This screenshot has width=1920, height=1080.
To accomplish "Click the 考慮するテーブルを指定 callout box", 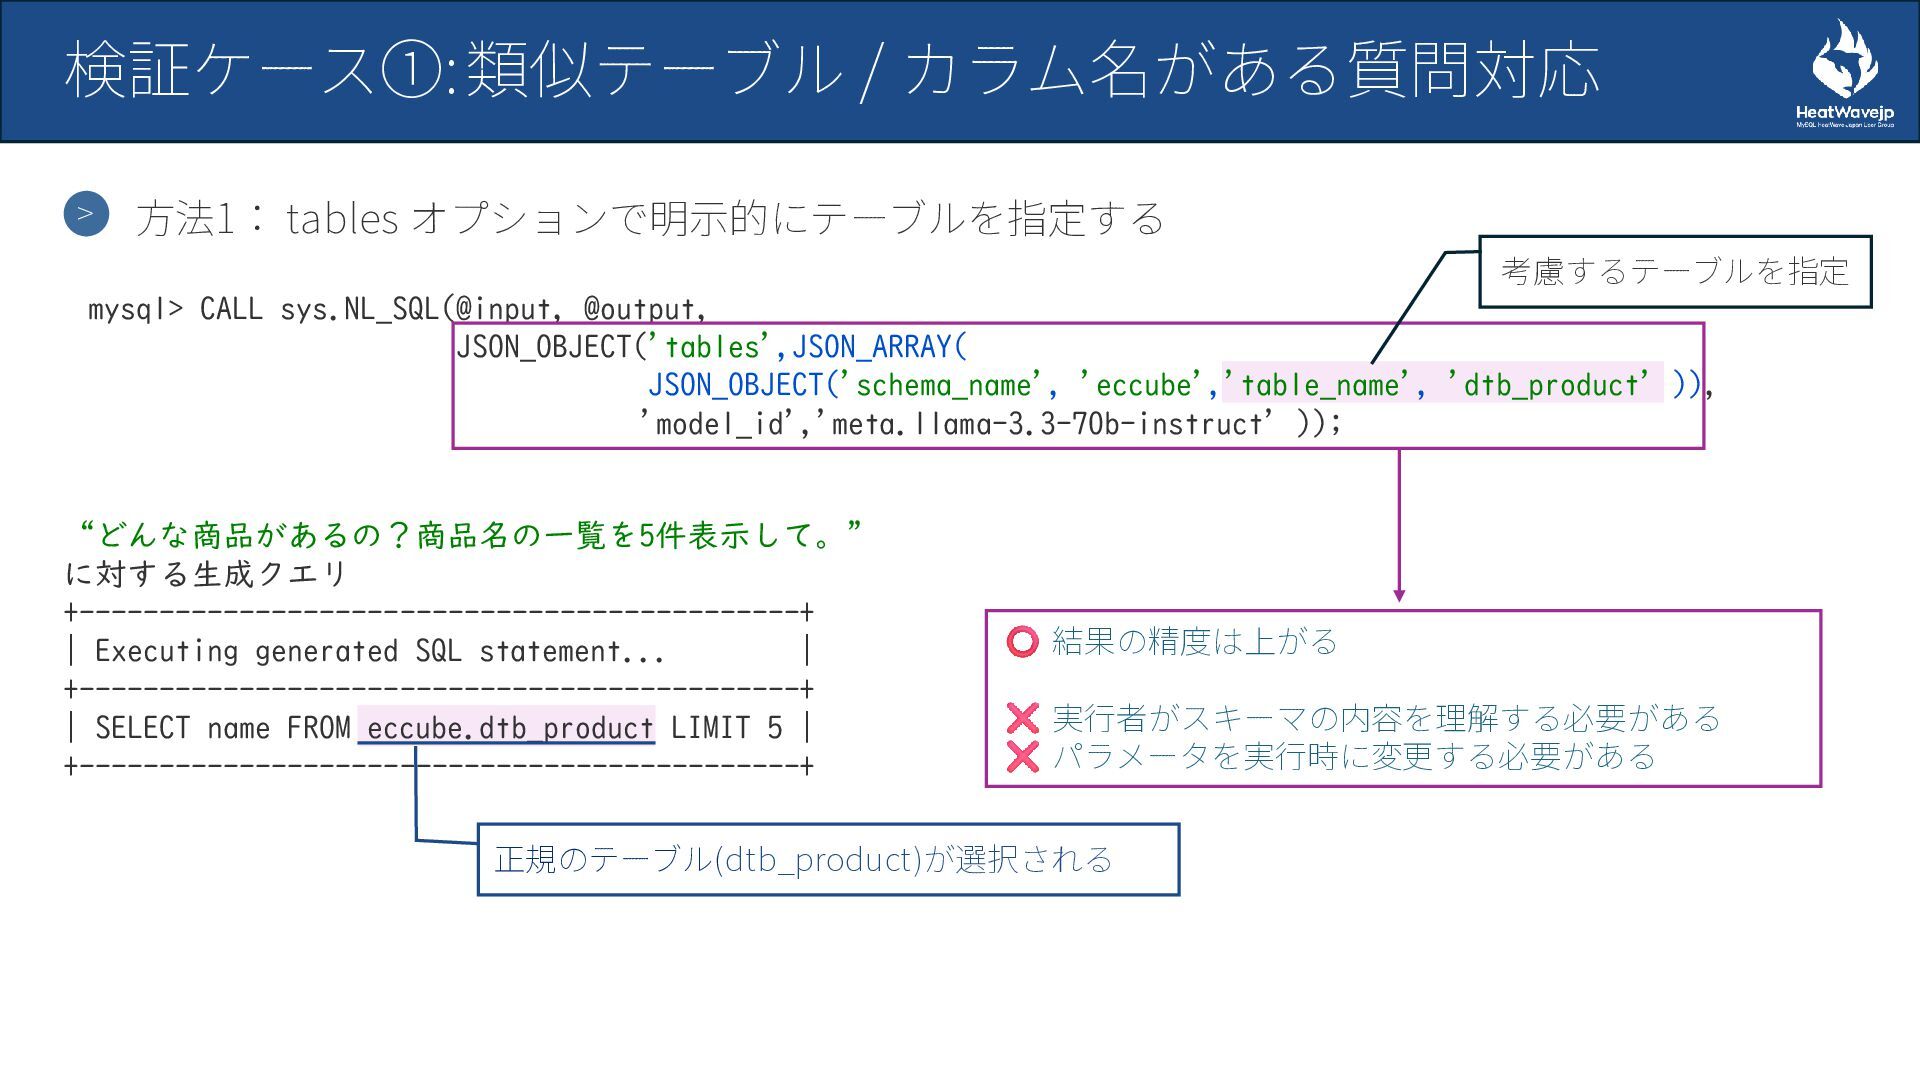I will point(1674,271).
